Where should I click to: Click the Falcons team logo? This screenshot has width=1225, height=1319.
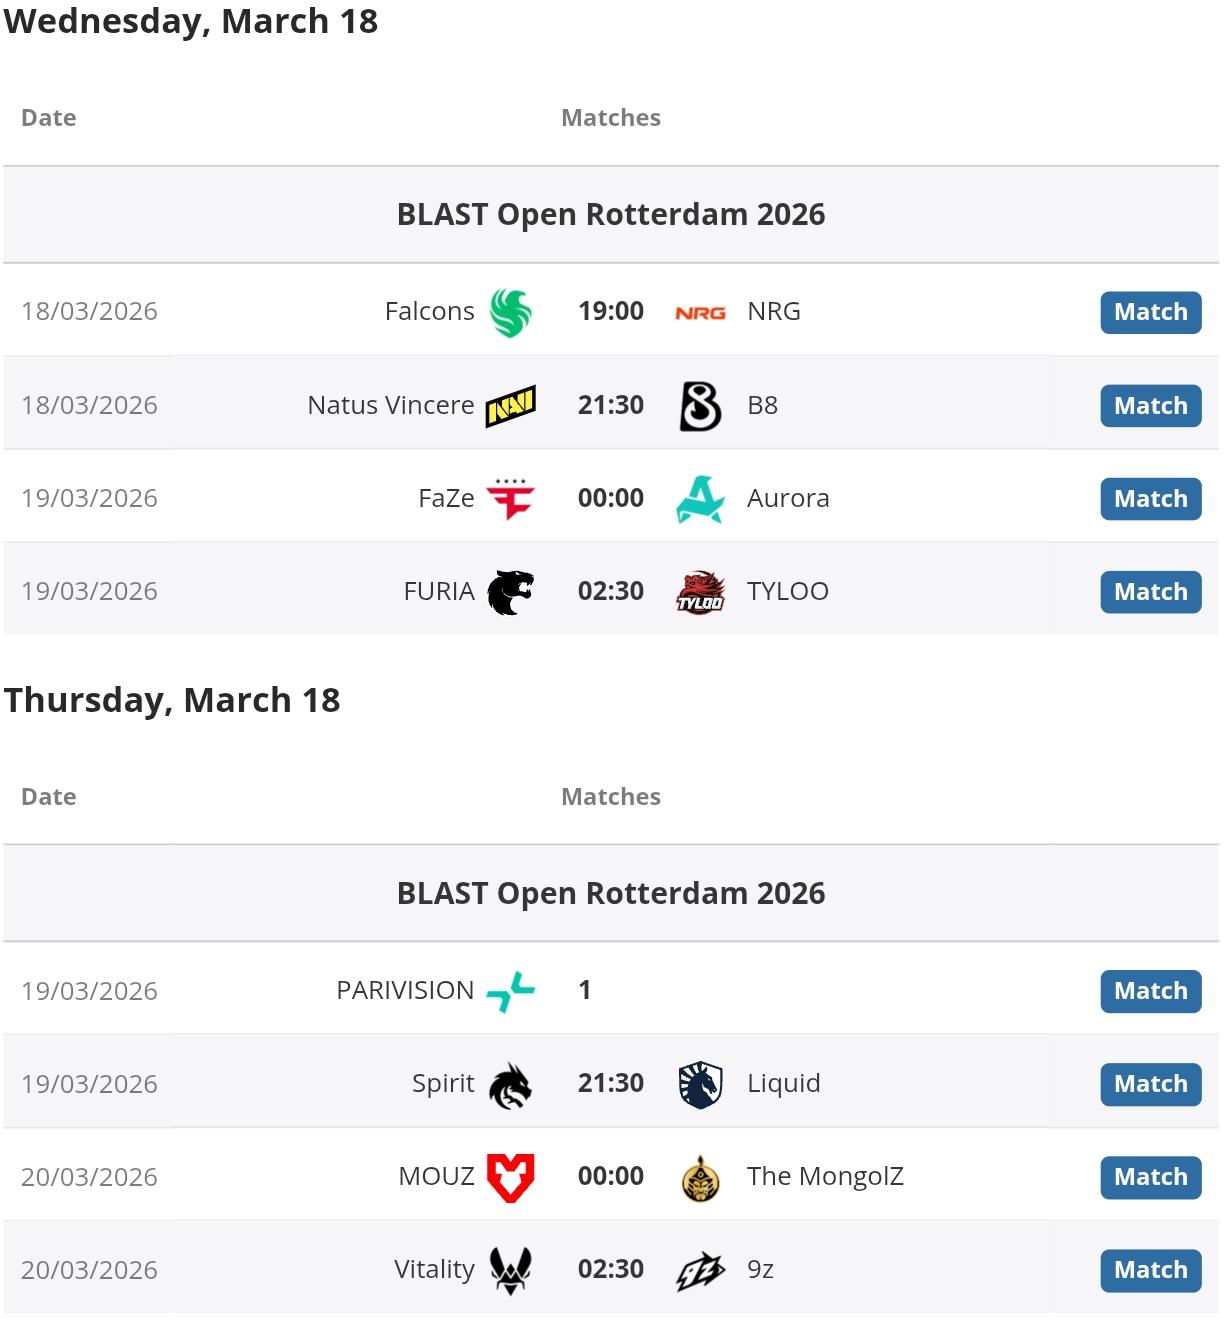[510, 312]
